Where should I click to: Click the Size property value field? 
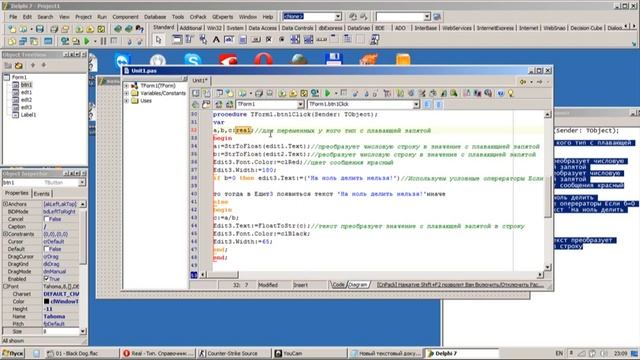click(60, 331)
